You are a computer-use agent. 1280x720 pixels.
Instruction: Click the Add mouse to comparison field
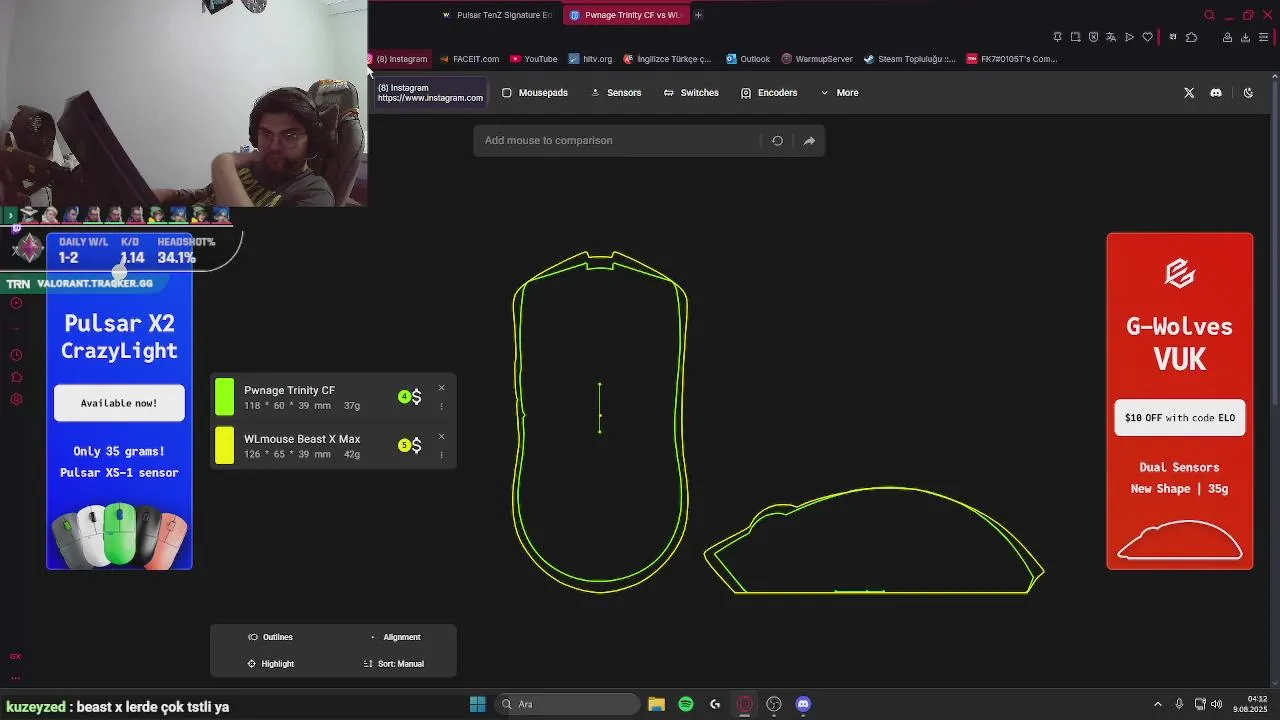(x=617, y=141)
